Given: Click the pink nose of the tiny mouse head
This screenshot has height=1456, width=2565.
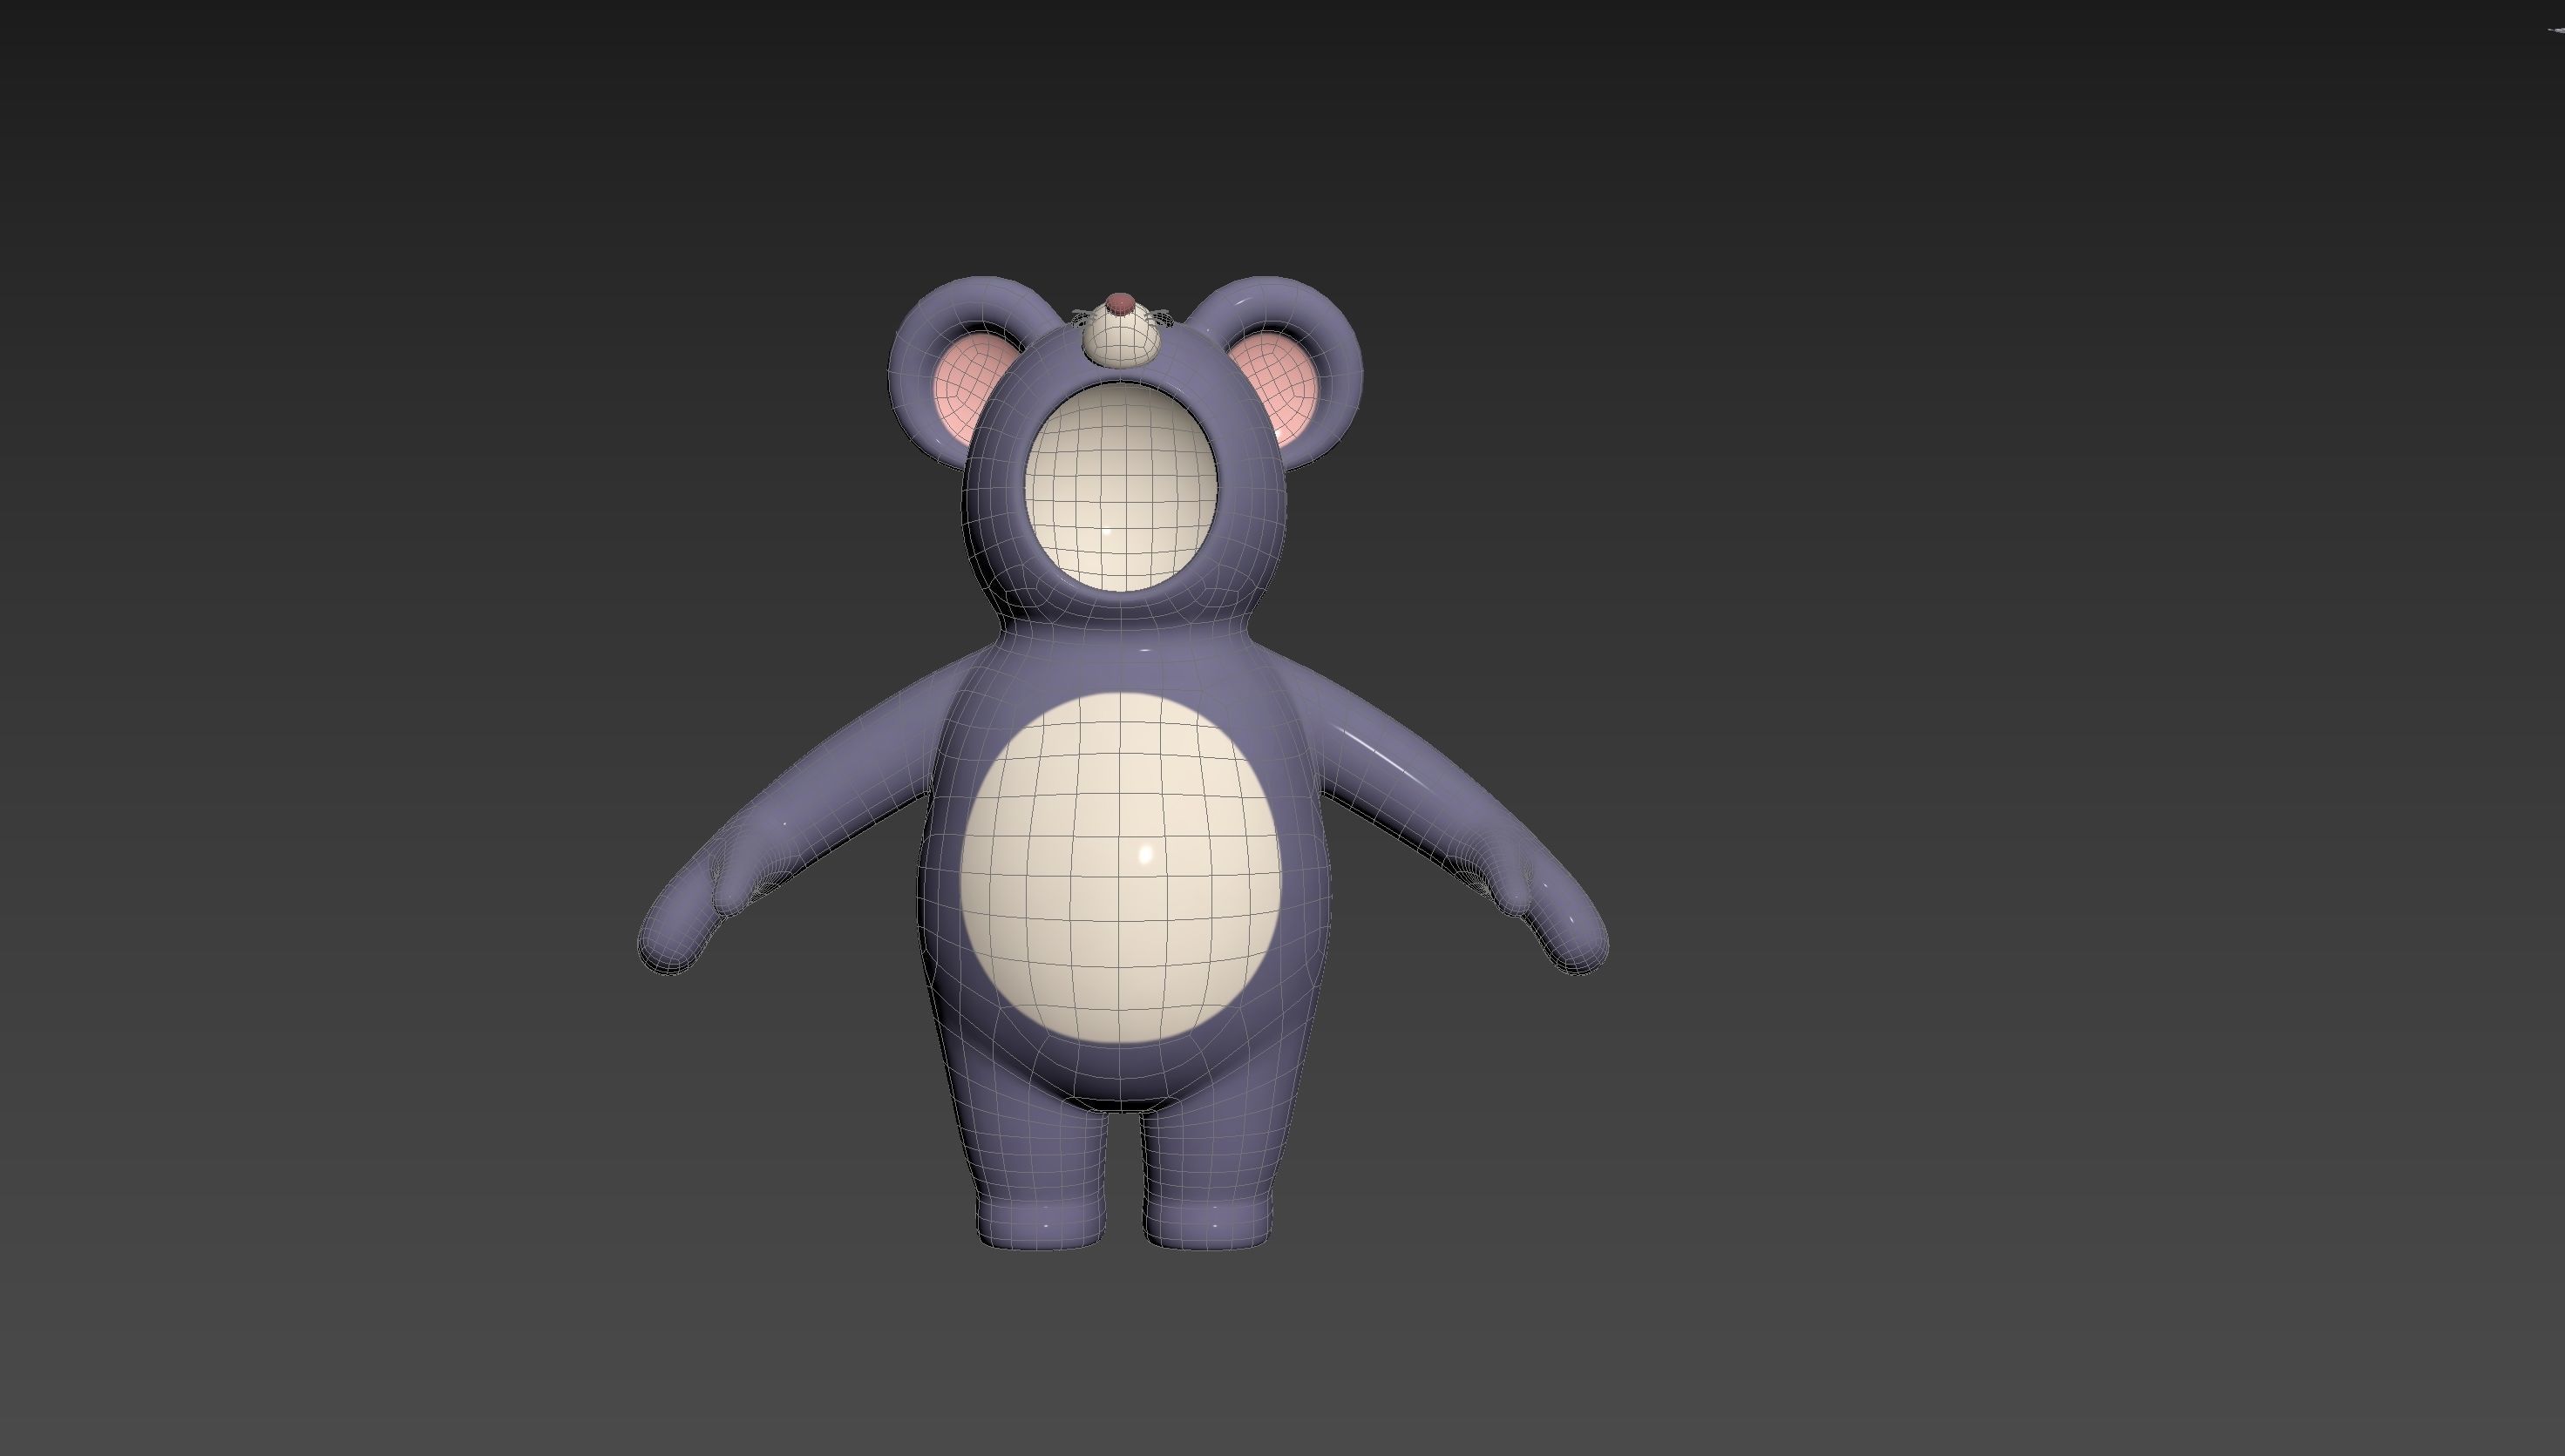Looking at the screenshot, I should pyautogui.click(x=1122, y=303).
